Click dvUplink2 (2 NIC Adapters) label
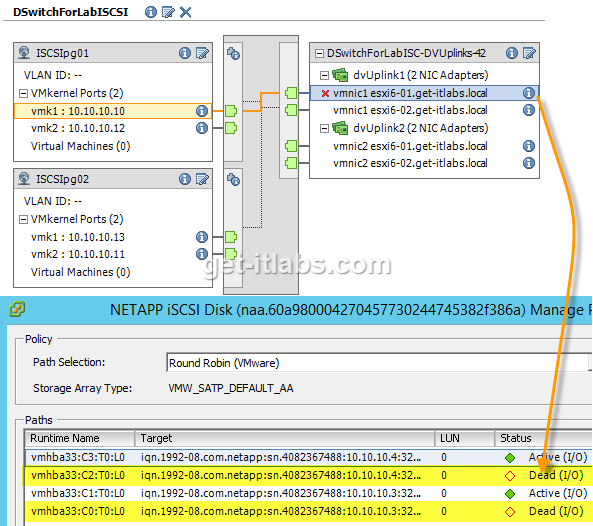 point(421,128)
